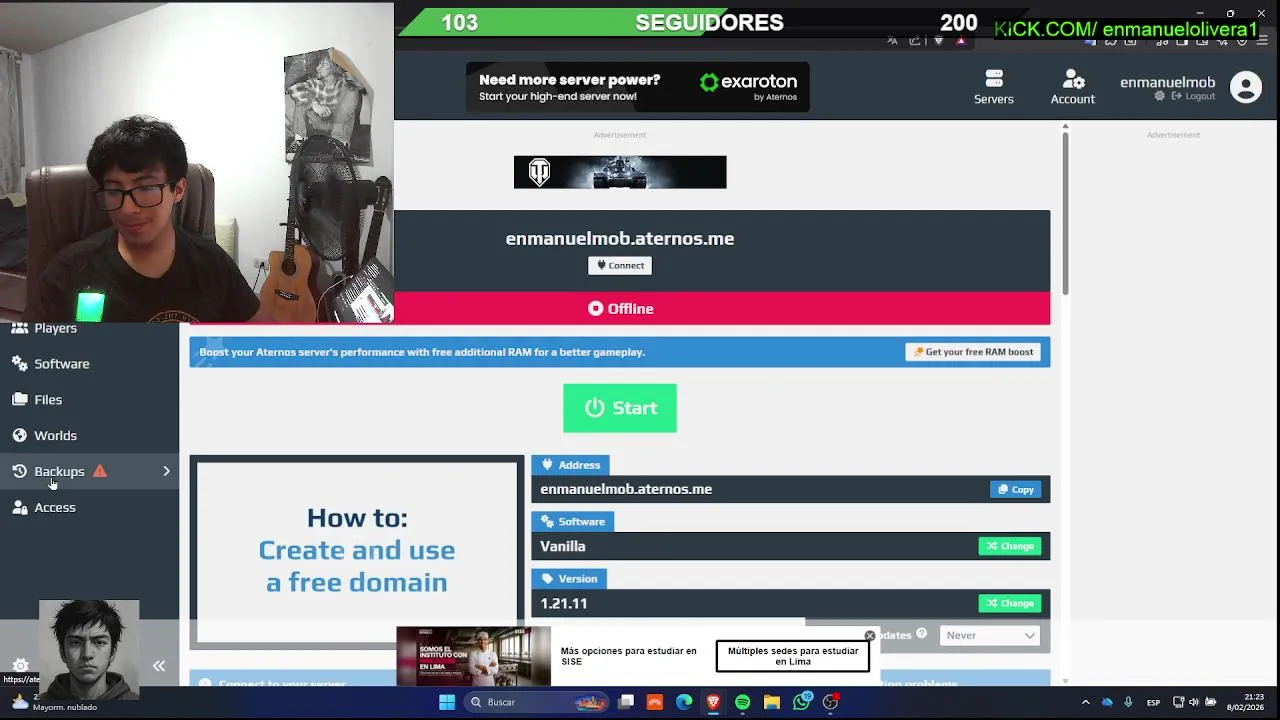Click the enmanuelmob username text

click(1168, 82)
